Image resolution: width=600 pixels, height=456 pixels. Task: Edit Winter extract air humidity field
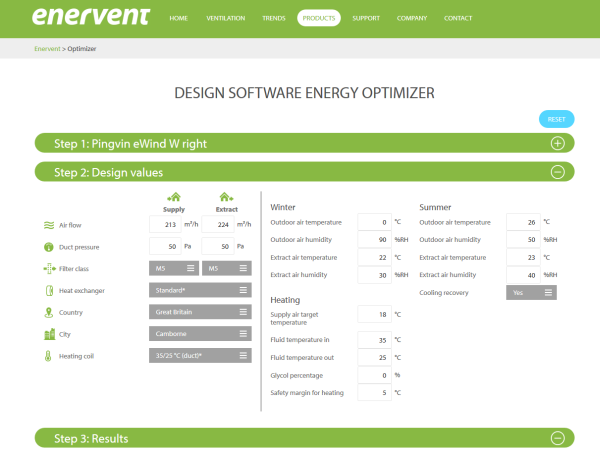374,275
